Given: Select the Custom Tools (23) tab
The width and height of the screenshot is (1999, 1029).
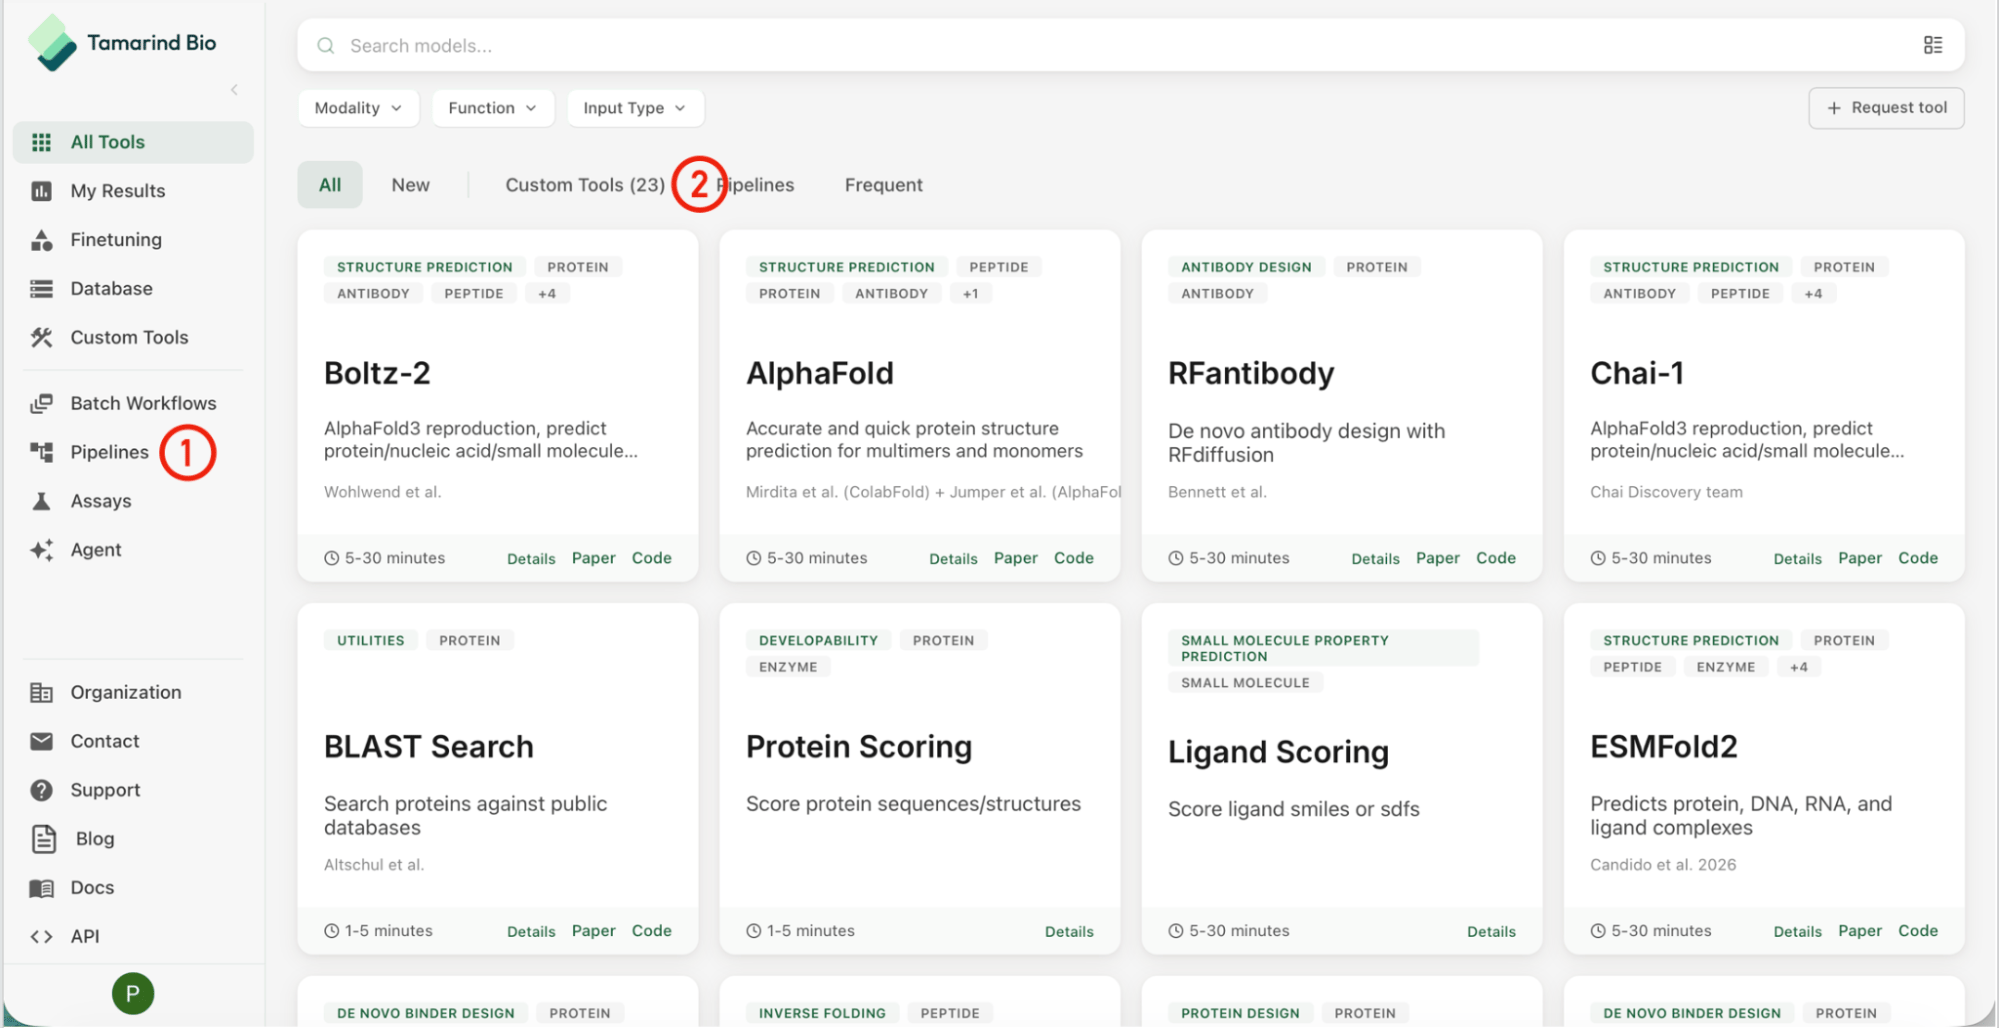Looking at the screenshot, I should 585,185.
